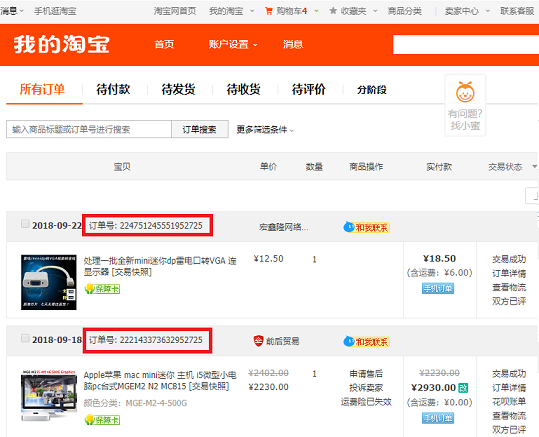Image resolution: width=539 pixels, height=437 pixels.
Task: Click 手机订单 badge under ¥18.50
Action: click(438, 288)
